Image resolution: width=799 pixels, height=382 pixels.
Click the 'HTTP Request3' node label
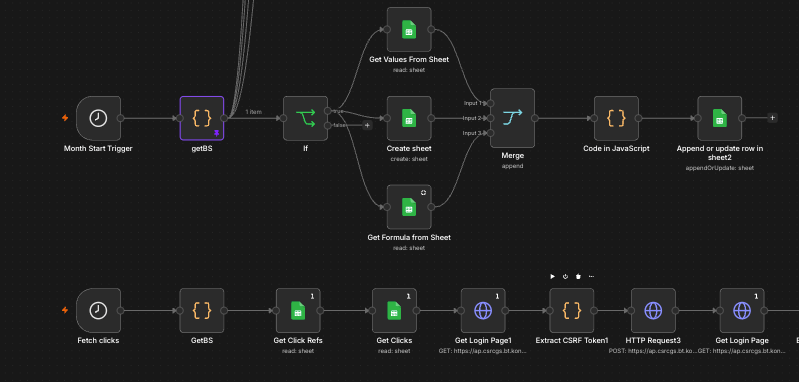[653, 341]
